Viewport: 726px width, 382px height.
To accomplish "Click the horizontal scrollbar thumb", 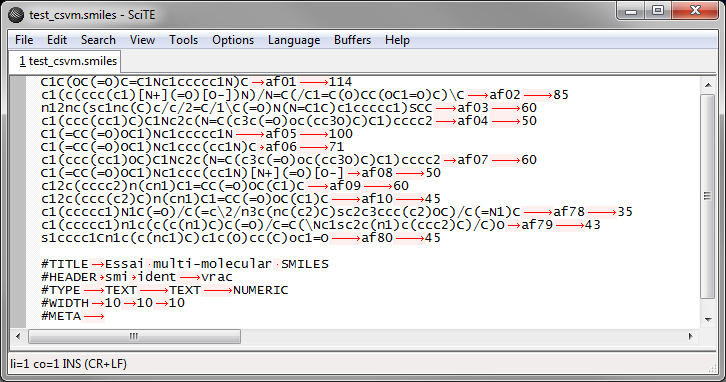I will point(134,337).
